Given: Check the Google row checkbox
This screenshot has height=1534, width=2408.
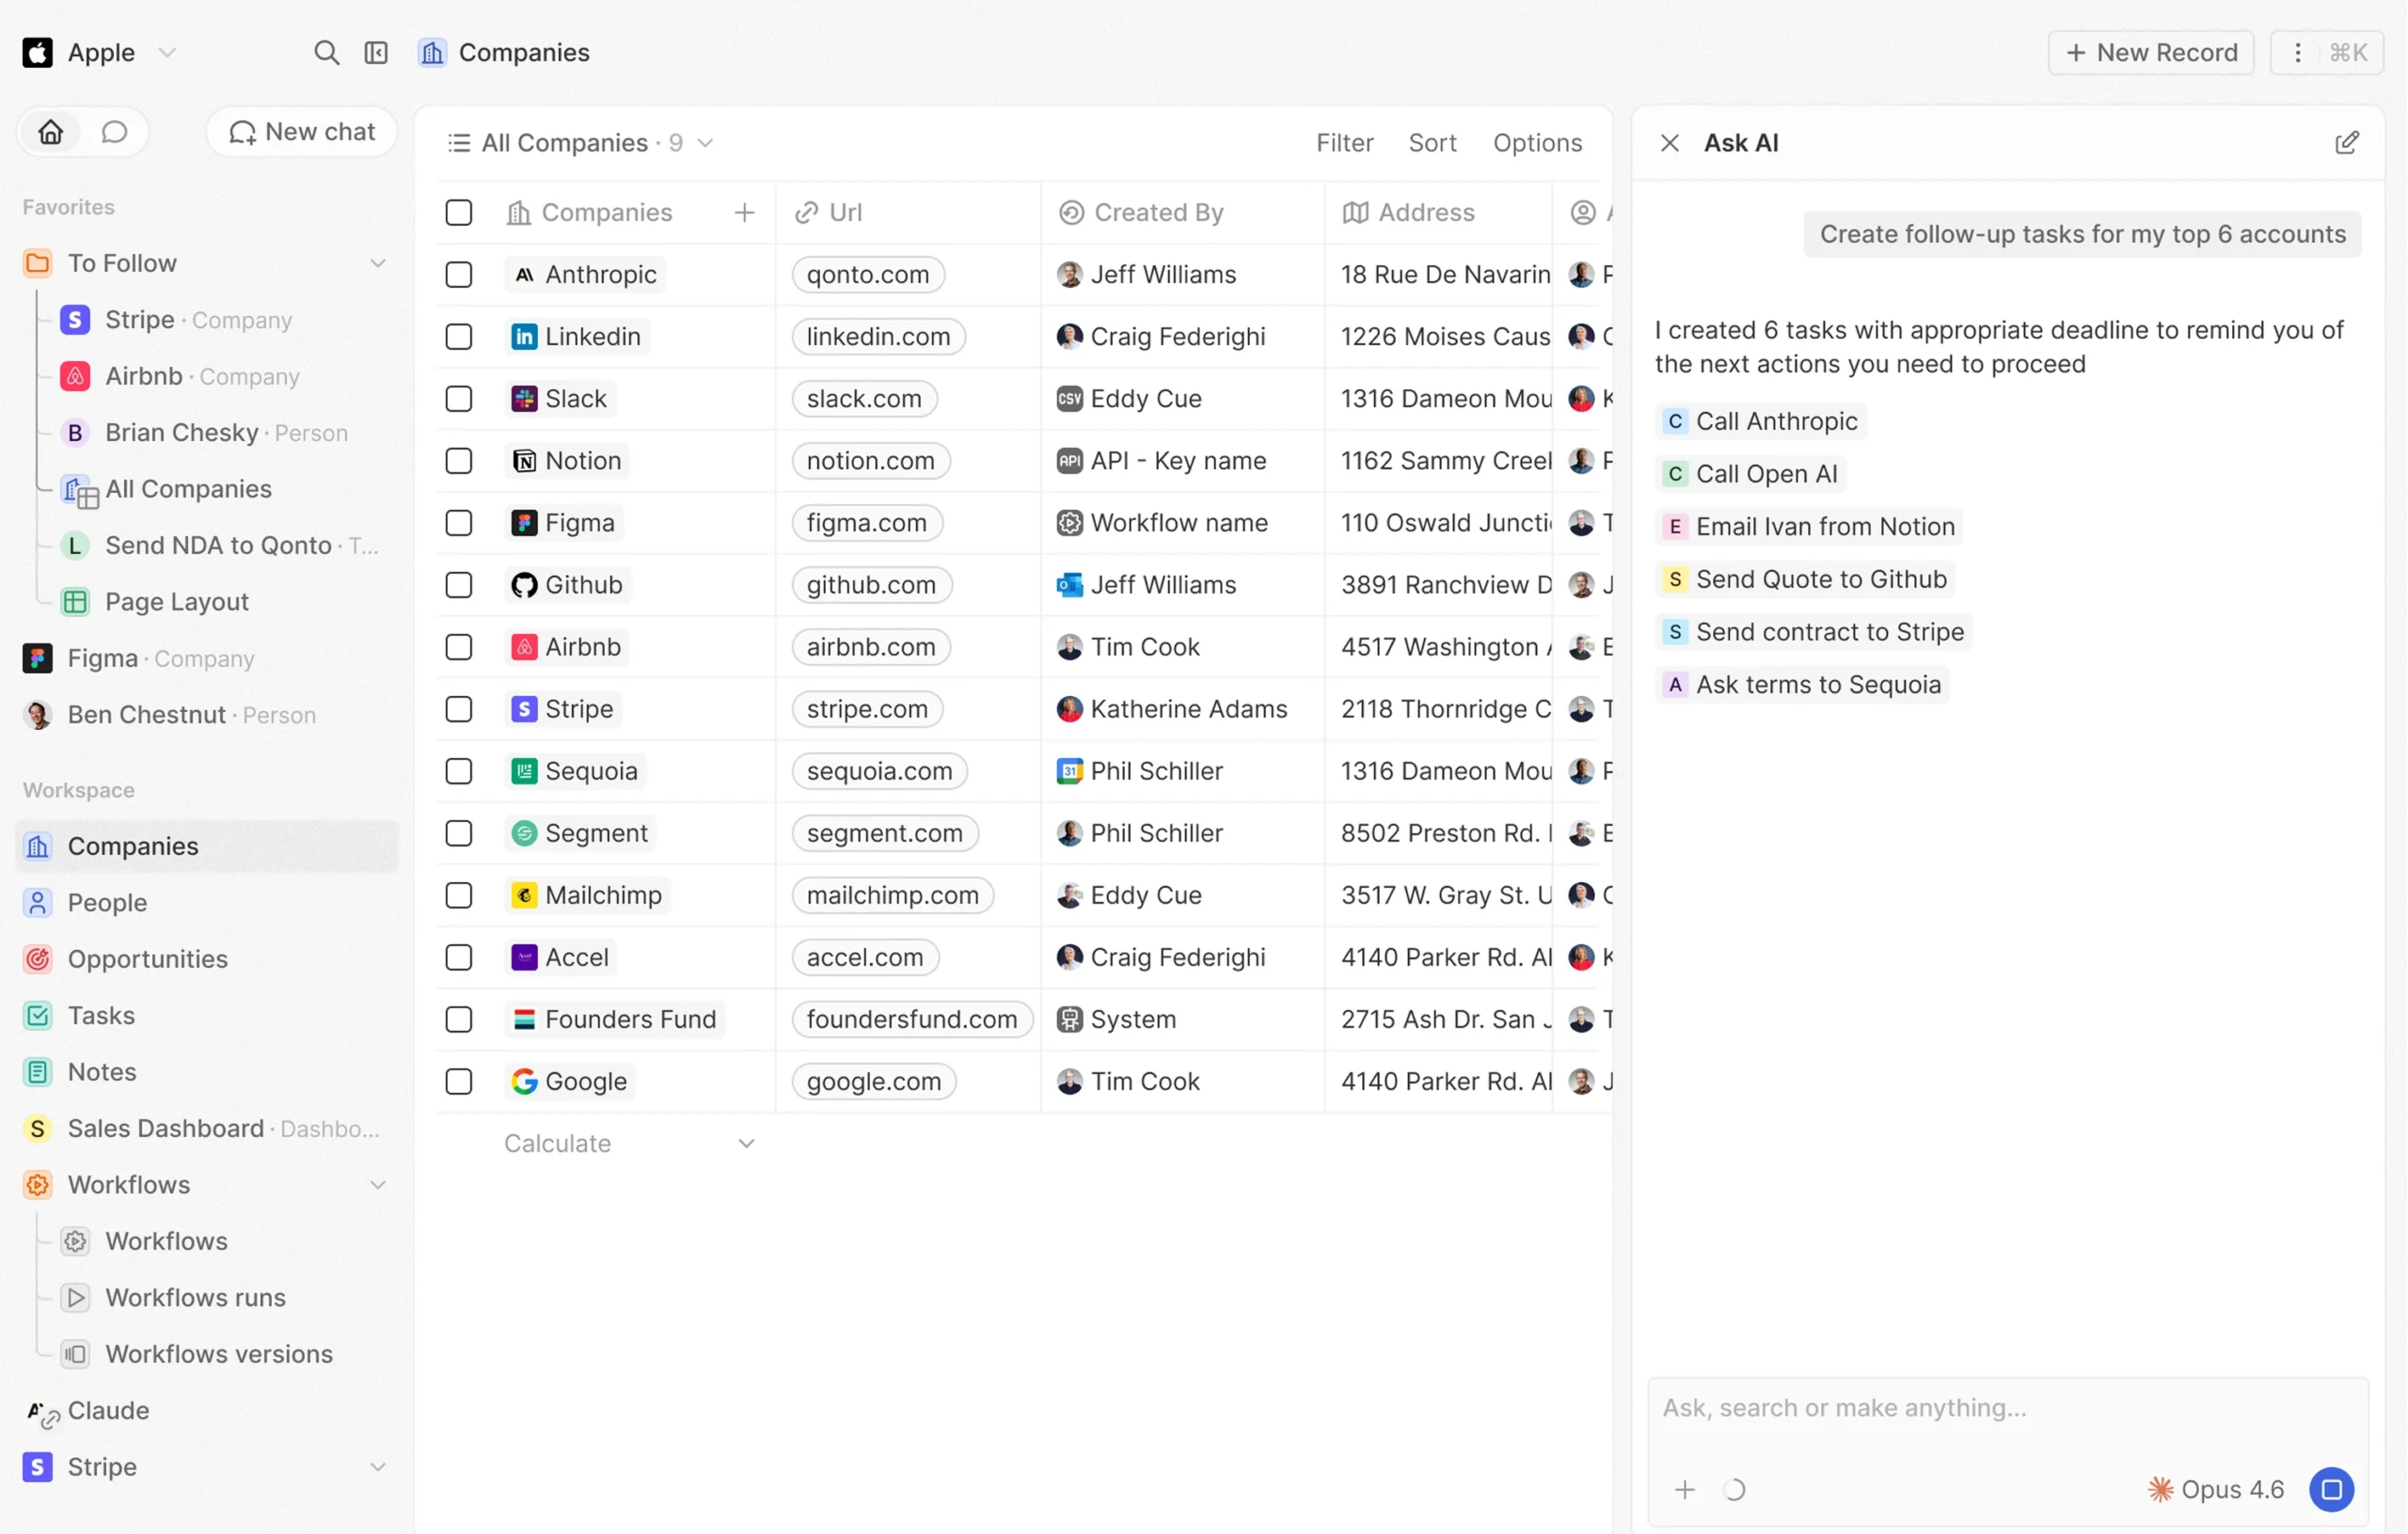Looking at the screenshot, I should point(459,1081).
